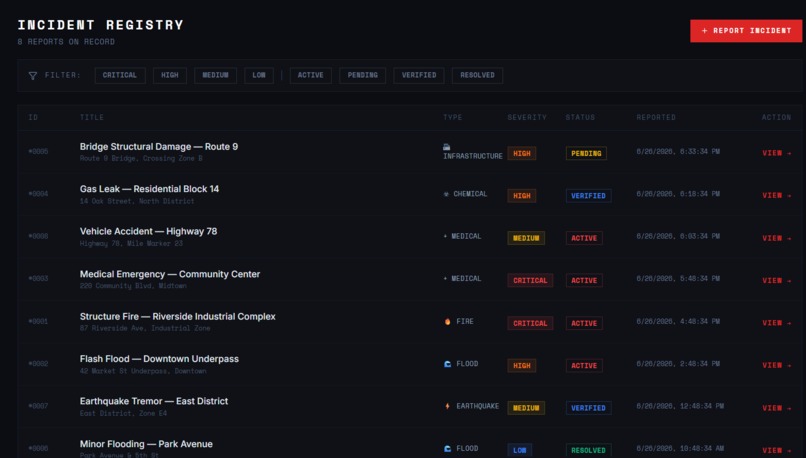The height and width of the screenshot is (458, 806).
Task: View the Vehicle Accident Highway 78 incident
Action: click(777, 238)
